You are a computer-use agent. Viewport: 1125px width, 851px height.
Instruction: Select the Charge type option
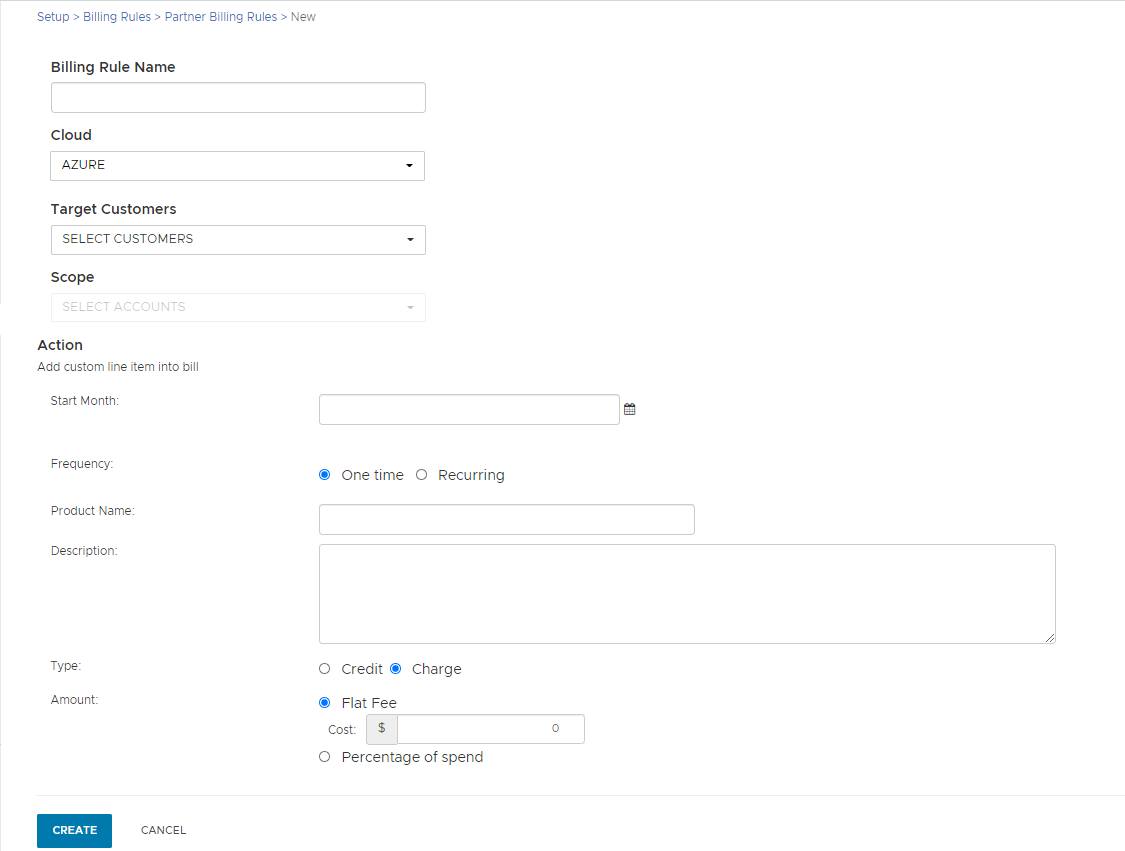(x=396, y=668)
